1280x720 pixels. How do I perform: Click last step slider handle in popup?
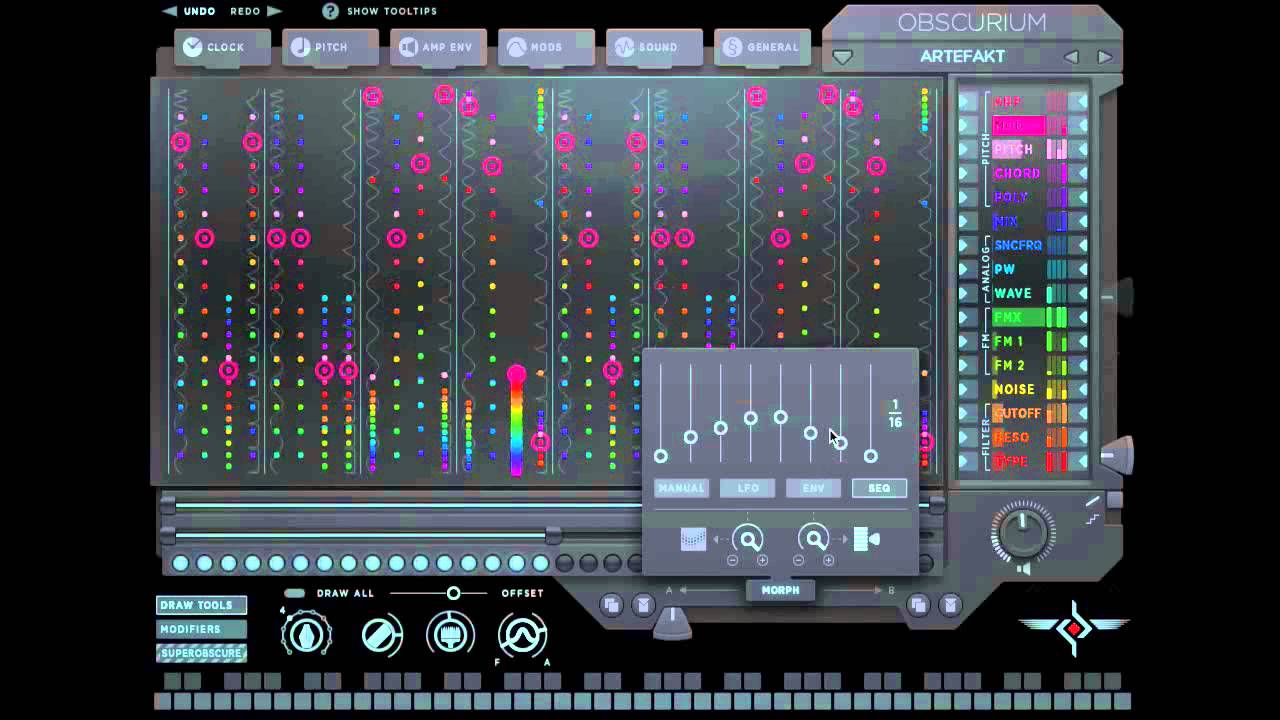pyautogui.click(x=870, y=456)
